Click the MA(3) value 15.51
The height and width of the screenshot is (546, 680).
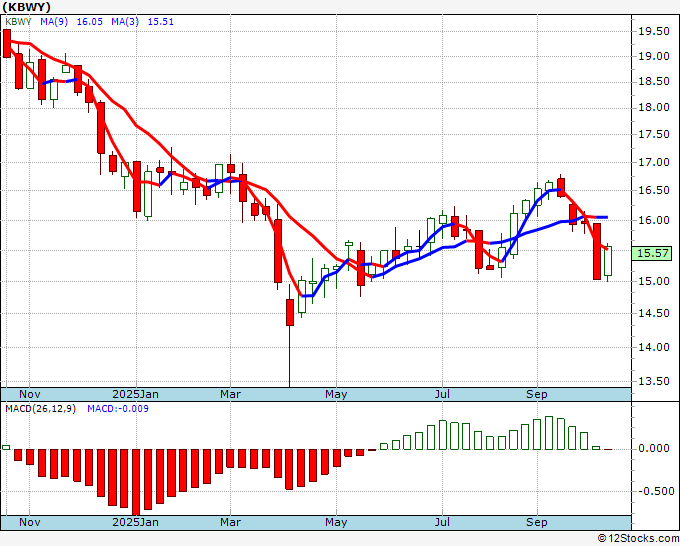160,22
